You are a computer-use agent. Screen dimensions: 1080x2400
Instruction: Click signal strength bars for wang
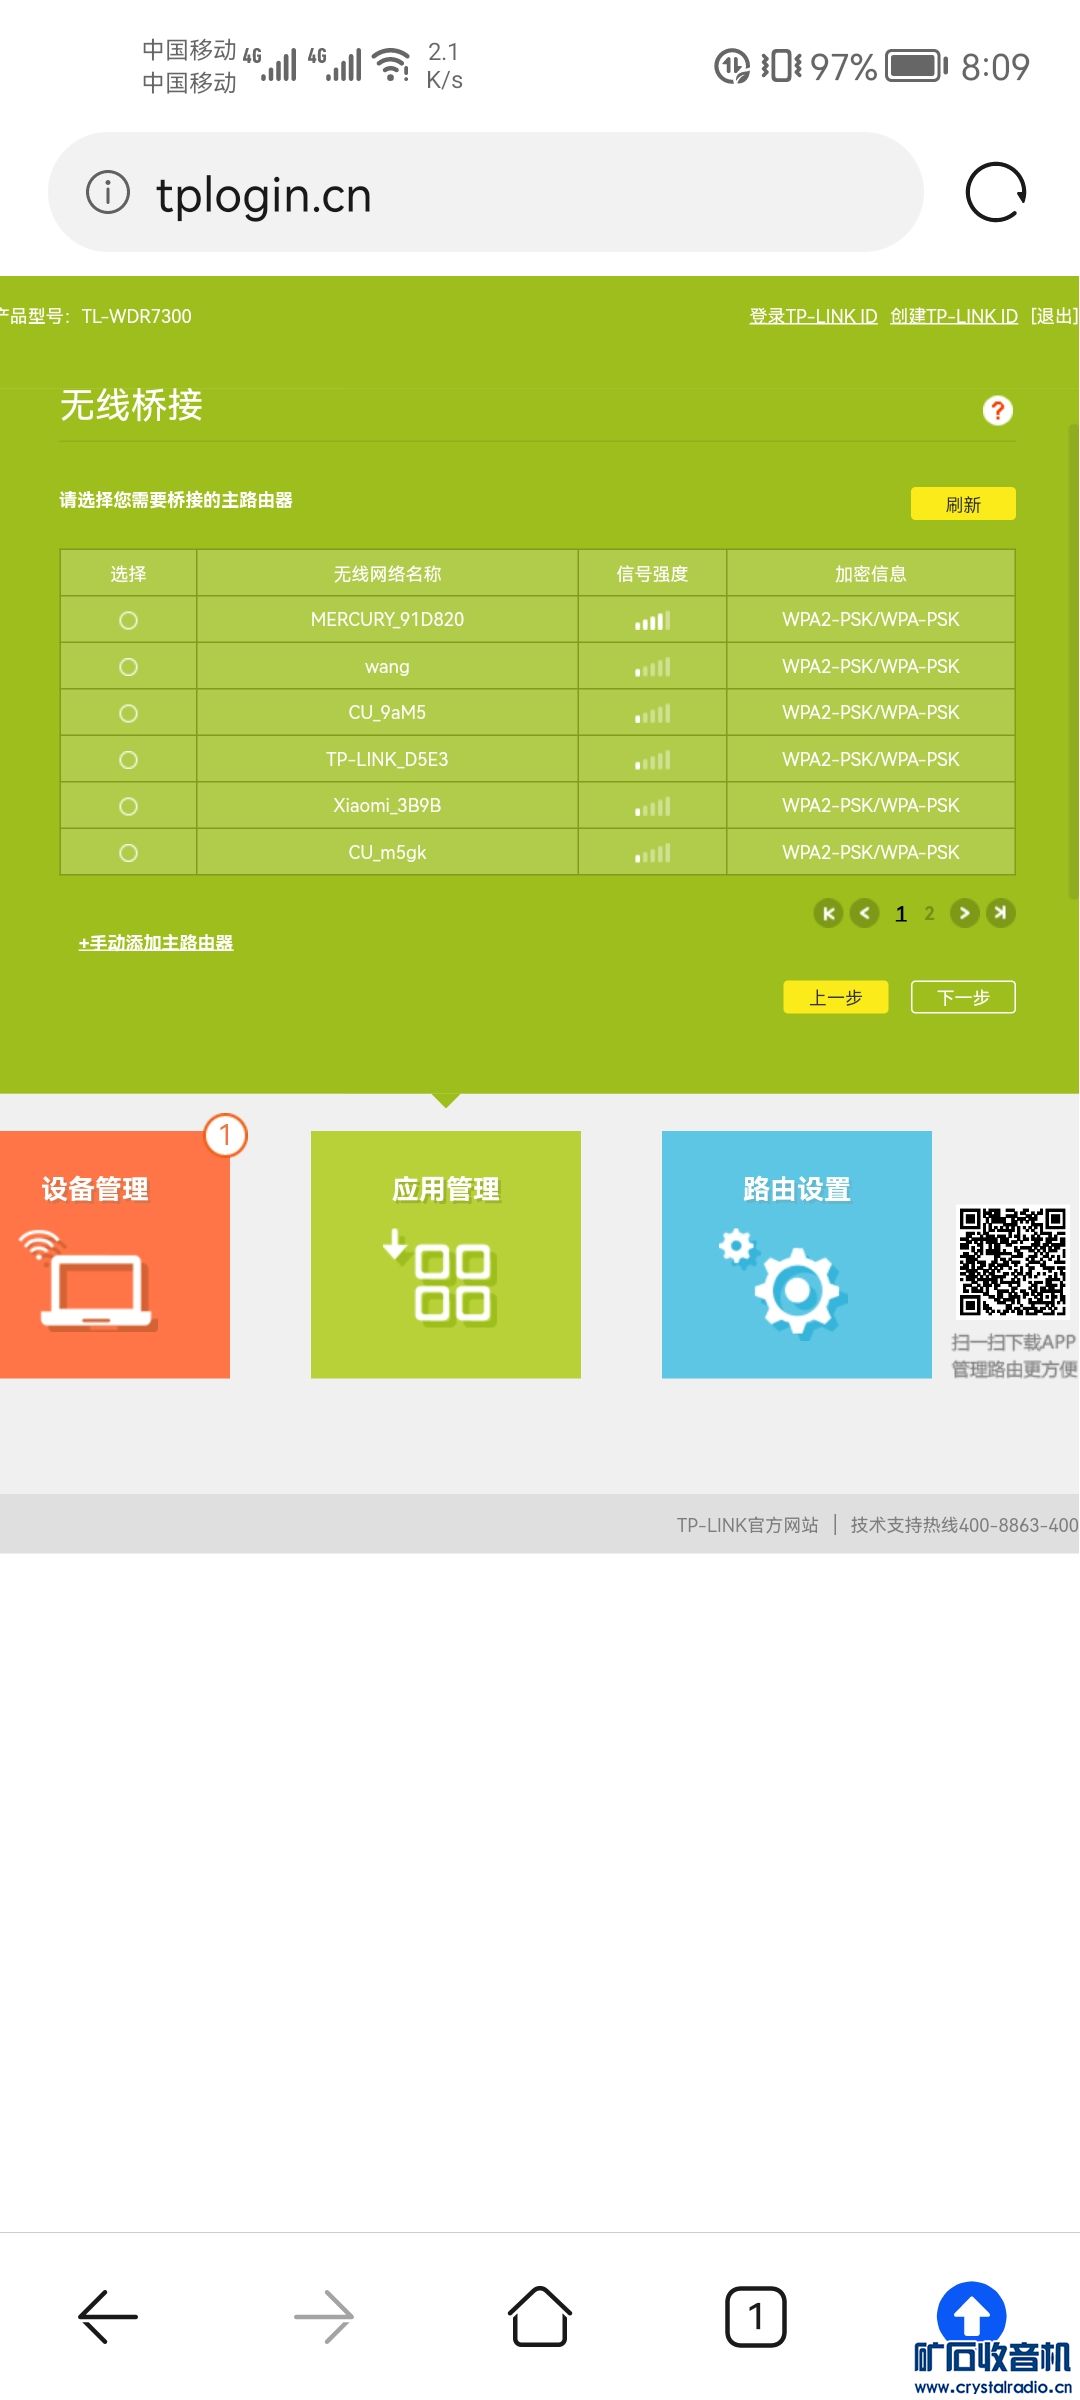pyautogui.click(x=652, y=667)
